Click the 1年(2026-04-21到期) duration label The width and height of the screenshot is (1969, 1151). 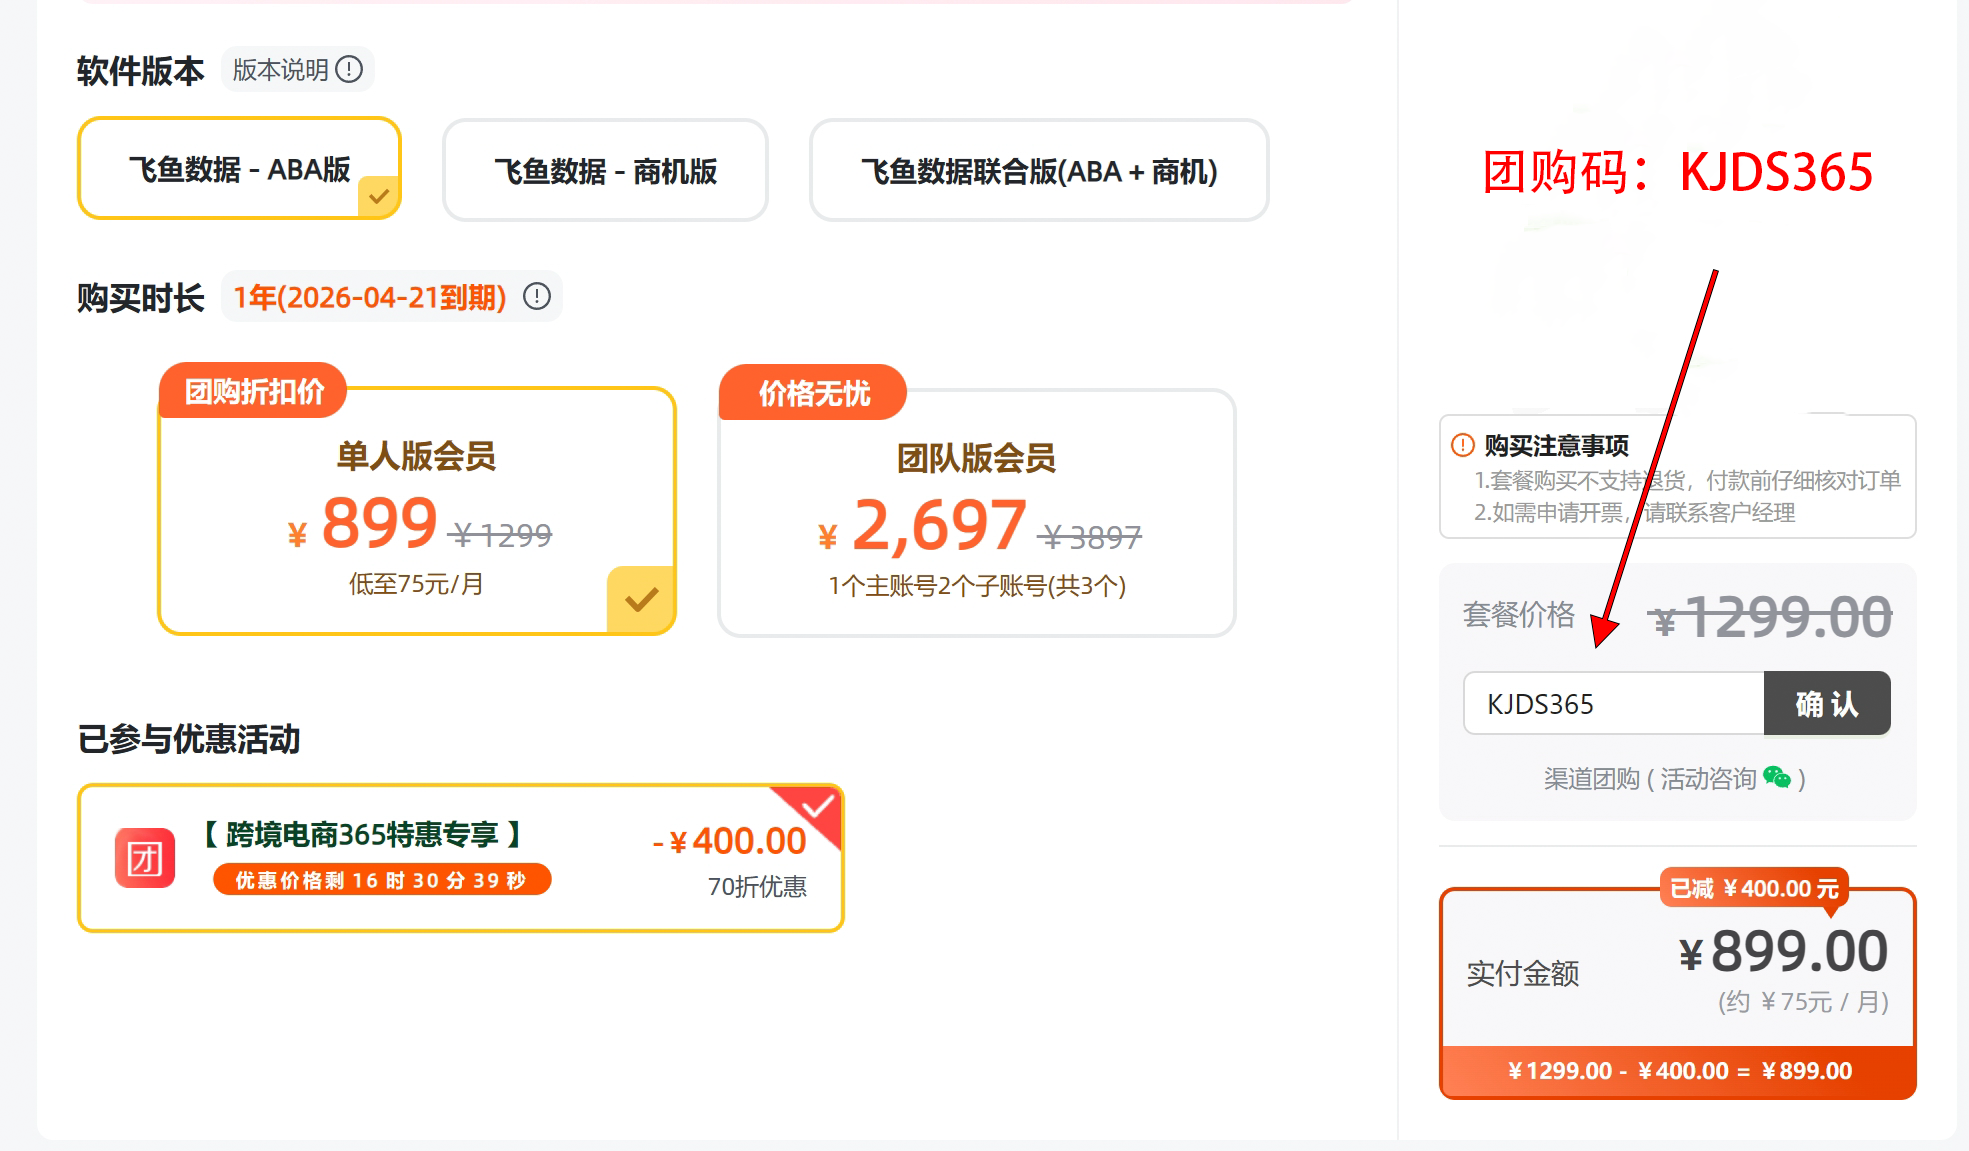(x=369, y=298)
